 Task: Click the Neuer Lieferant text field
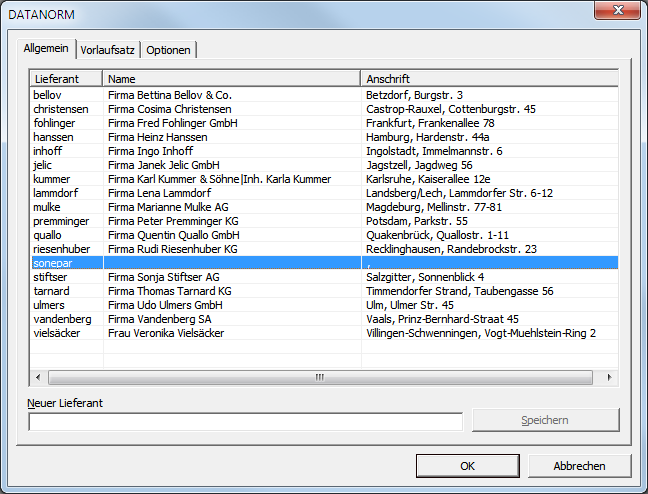point(245,421)
